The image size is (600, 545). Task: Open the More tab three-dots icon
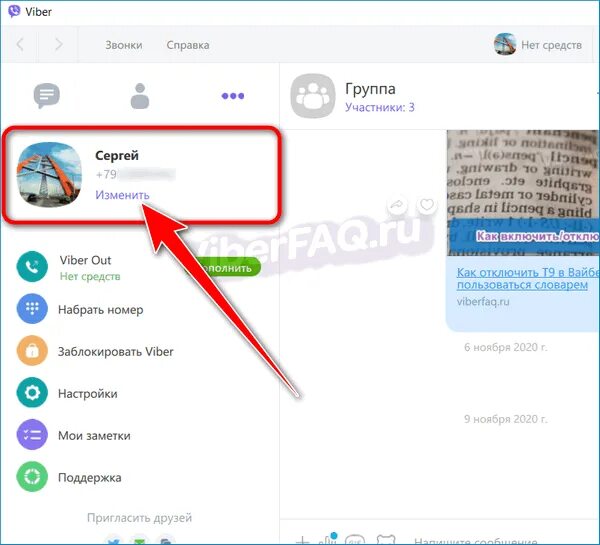(233, 96)
